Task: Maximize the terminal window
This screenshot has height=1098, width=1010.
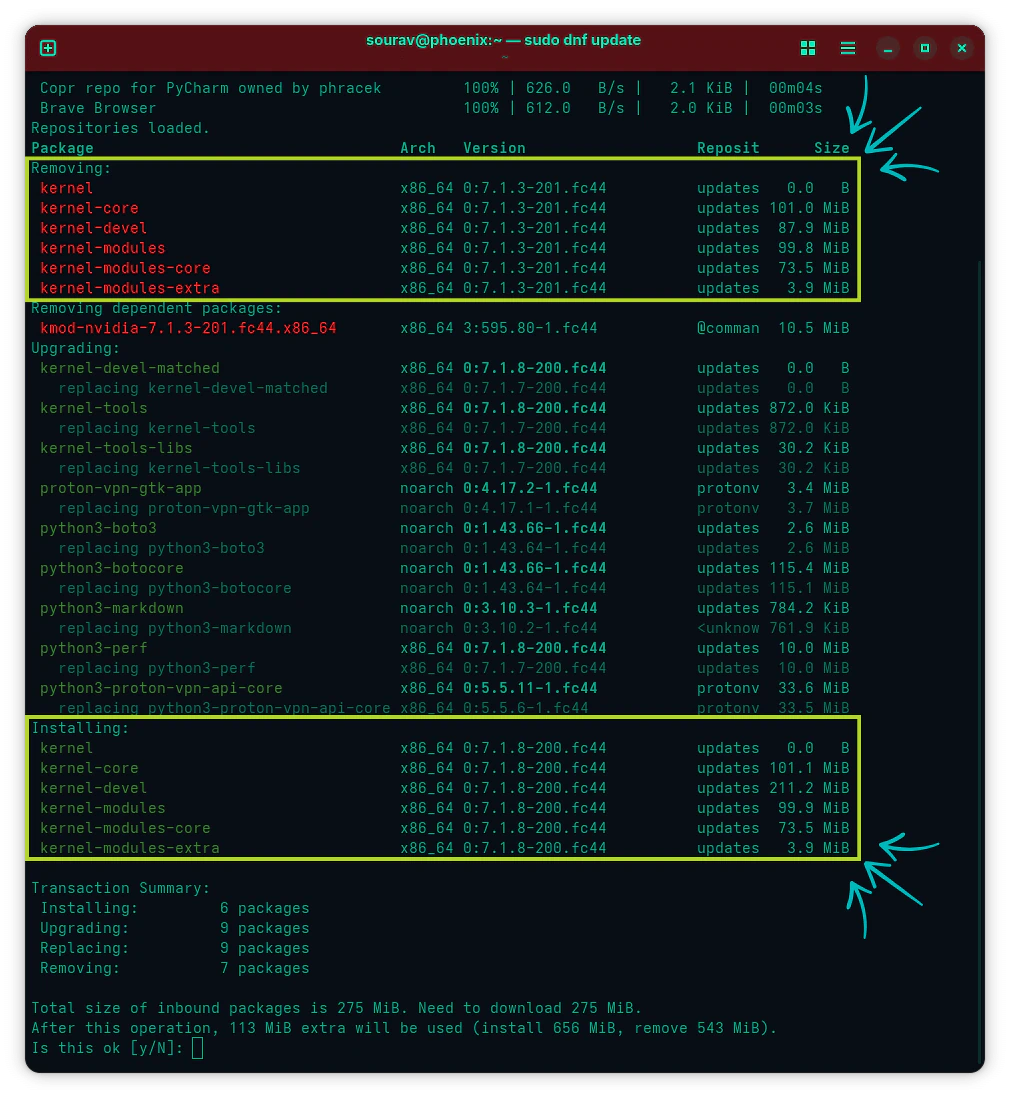Action: point(925,48)
